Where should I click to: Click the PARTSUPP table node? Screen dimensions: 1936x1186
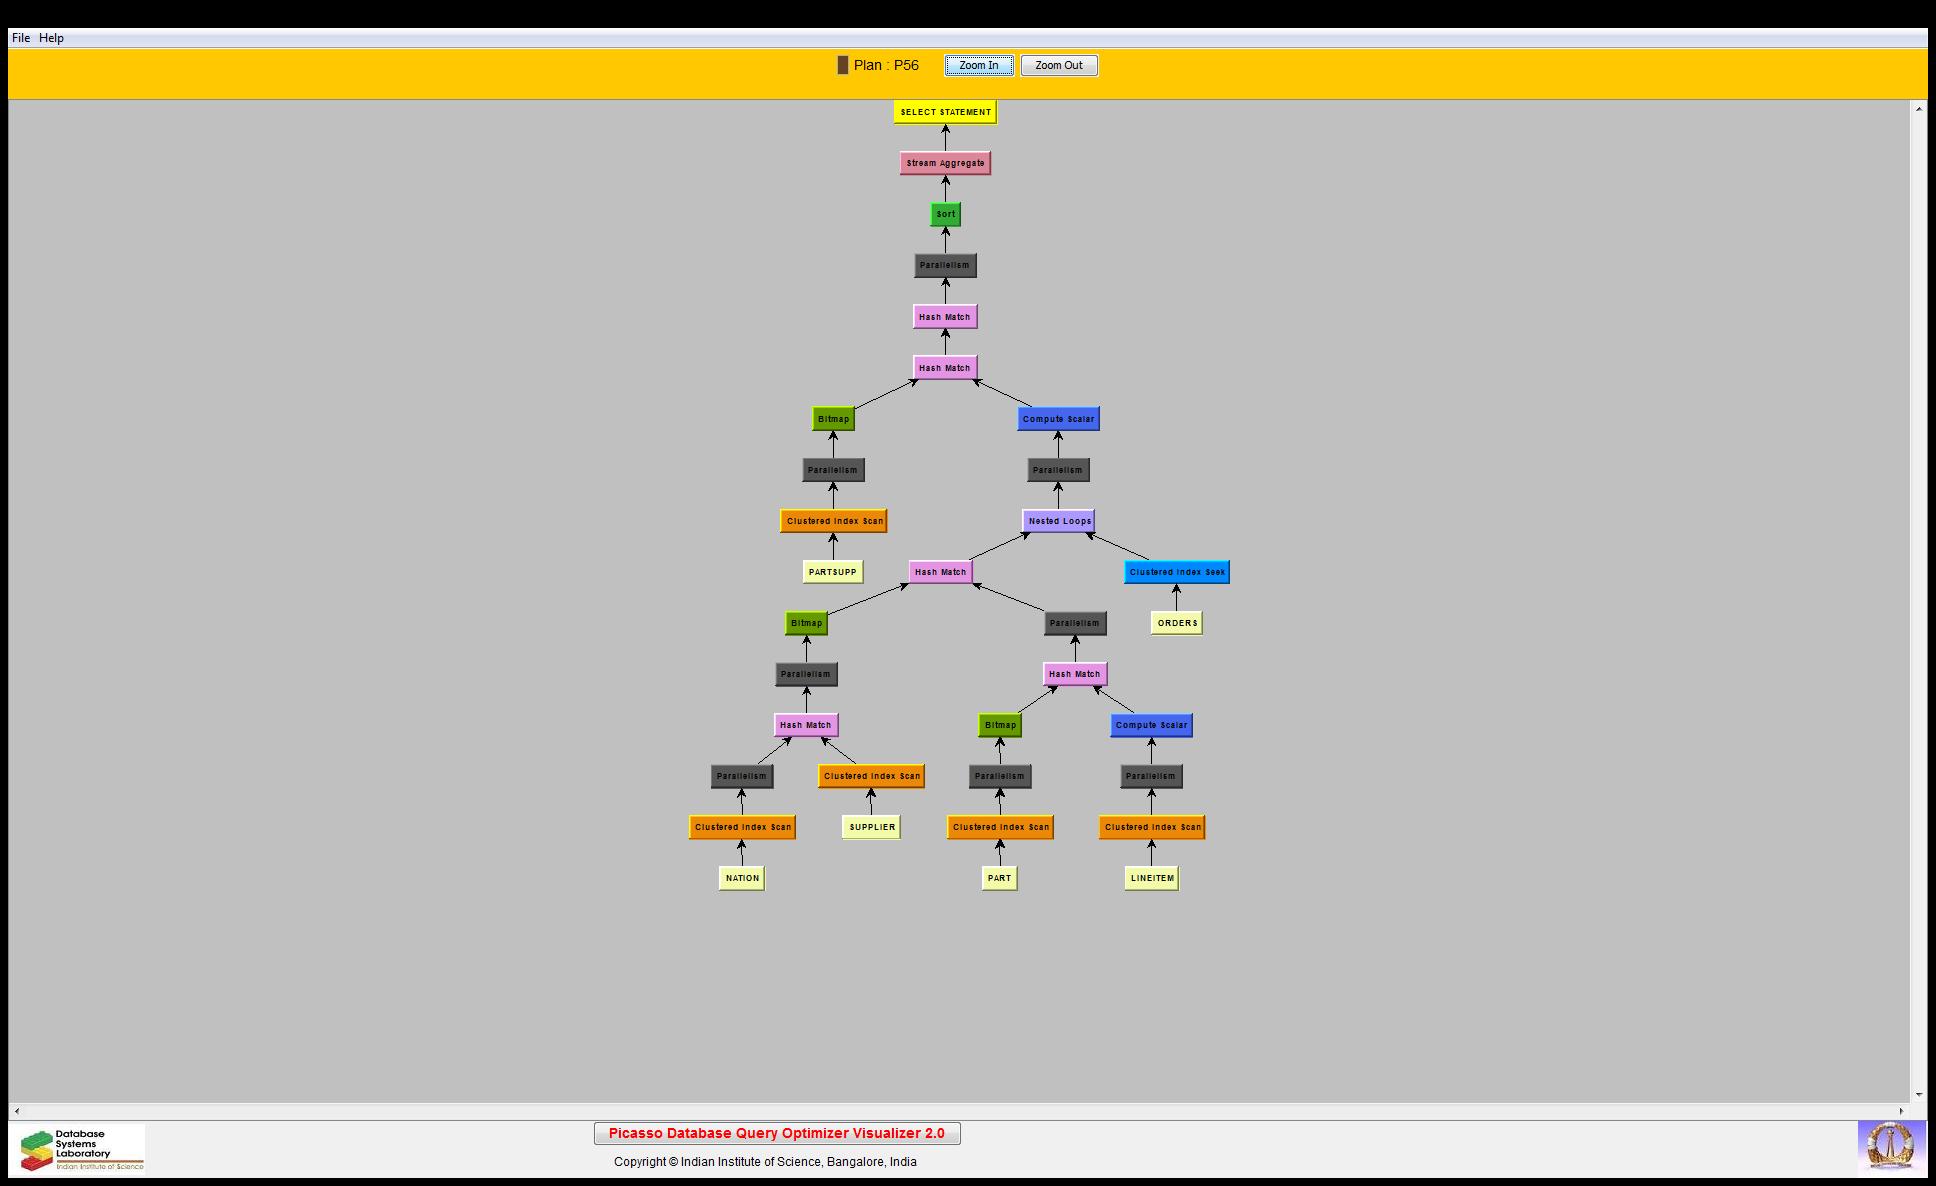tap(832, 572)
